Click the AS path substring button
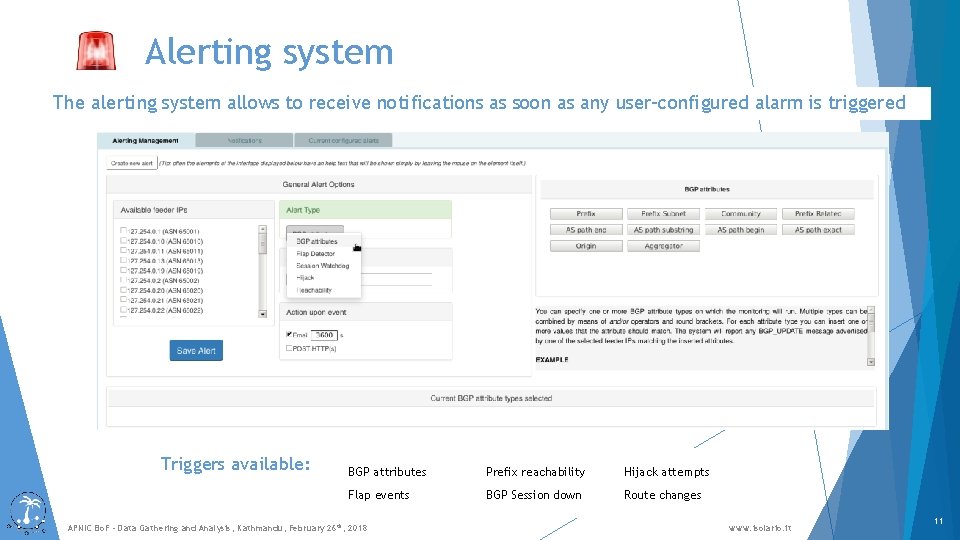Image resolution: width=960 pixels, height=540 pixels. point(663,230)
